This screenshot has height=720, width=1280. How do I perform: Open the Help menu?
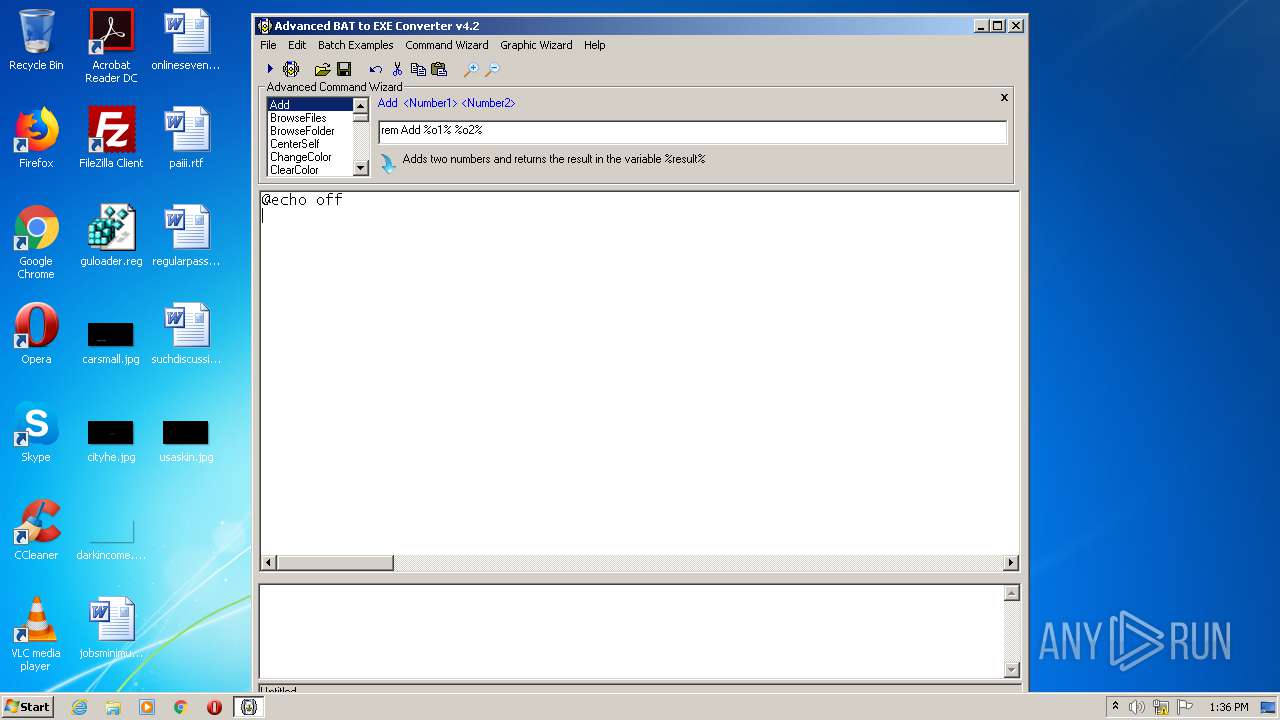pyautogui.click(x=594, y=45)
